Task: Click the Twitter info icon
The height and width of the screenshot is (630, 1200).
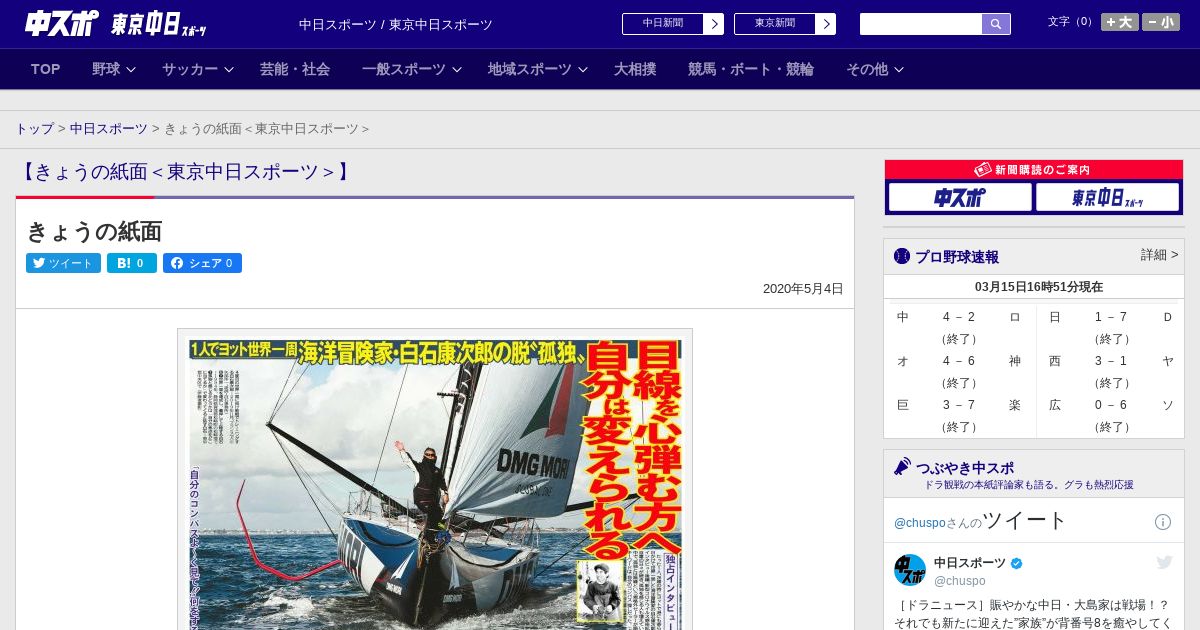Action: coord(1163,522)
